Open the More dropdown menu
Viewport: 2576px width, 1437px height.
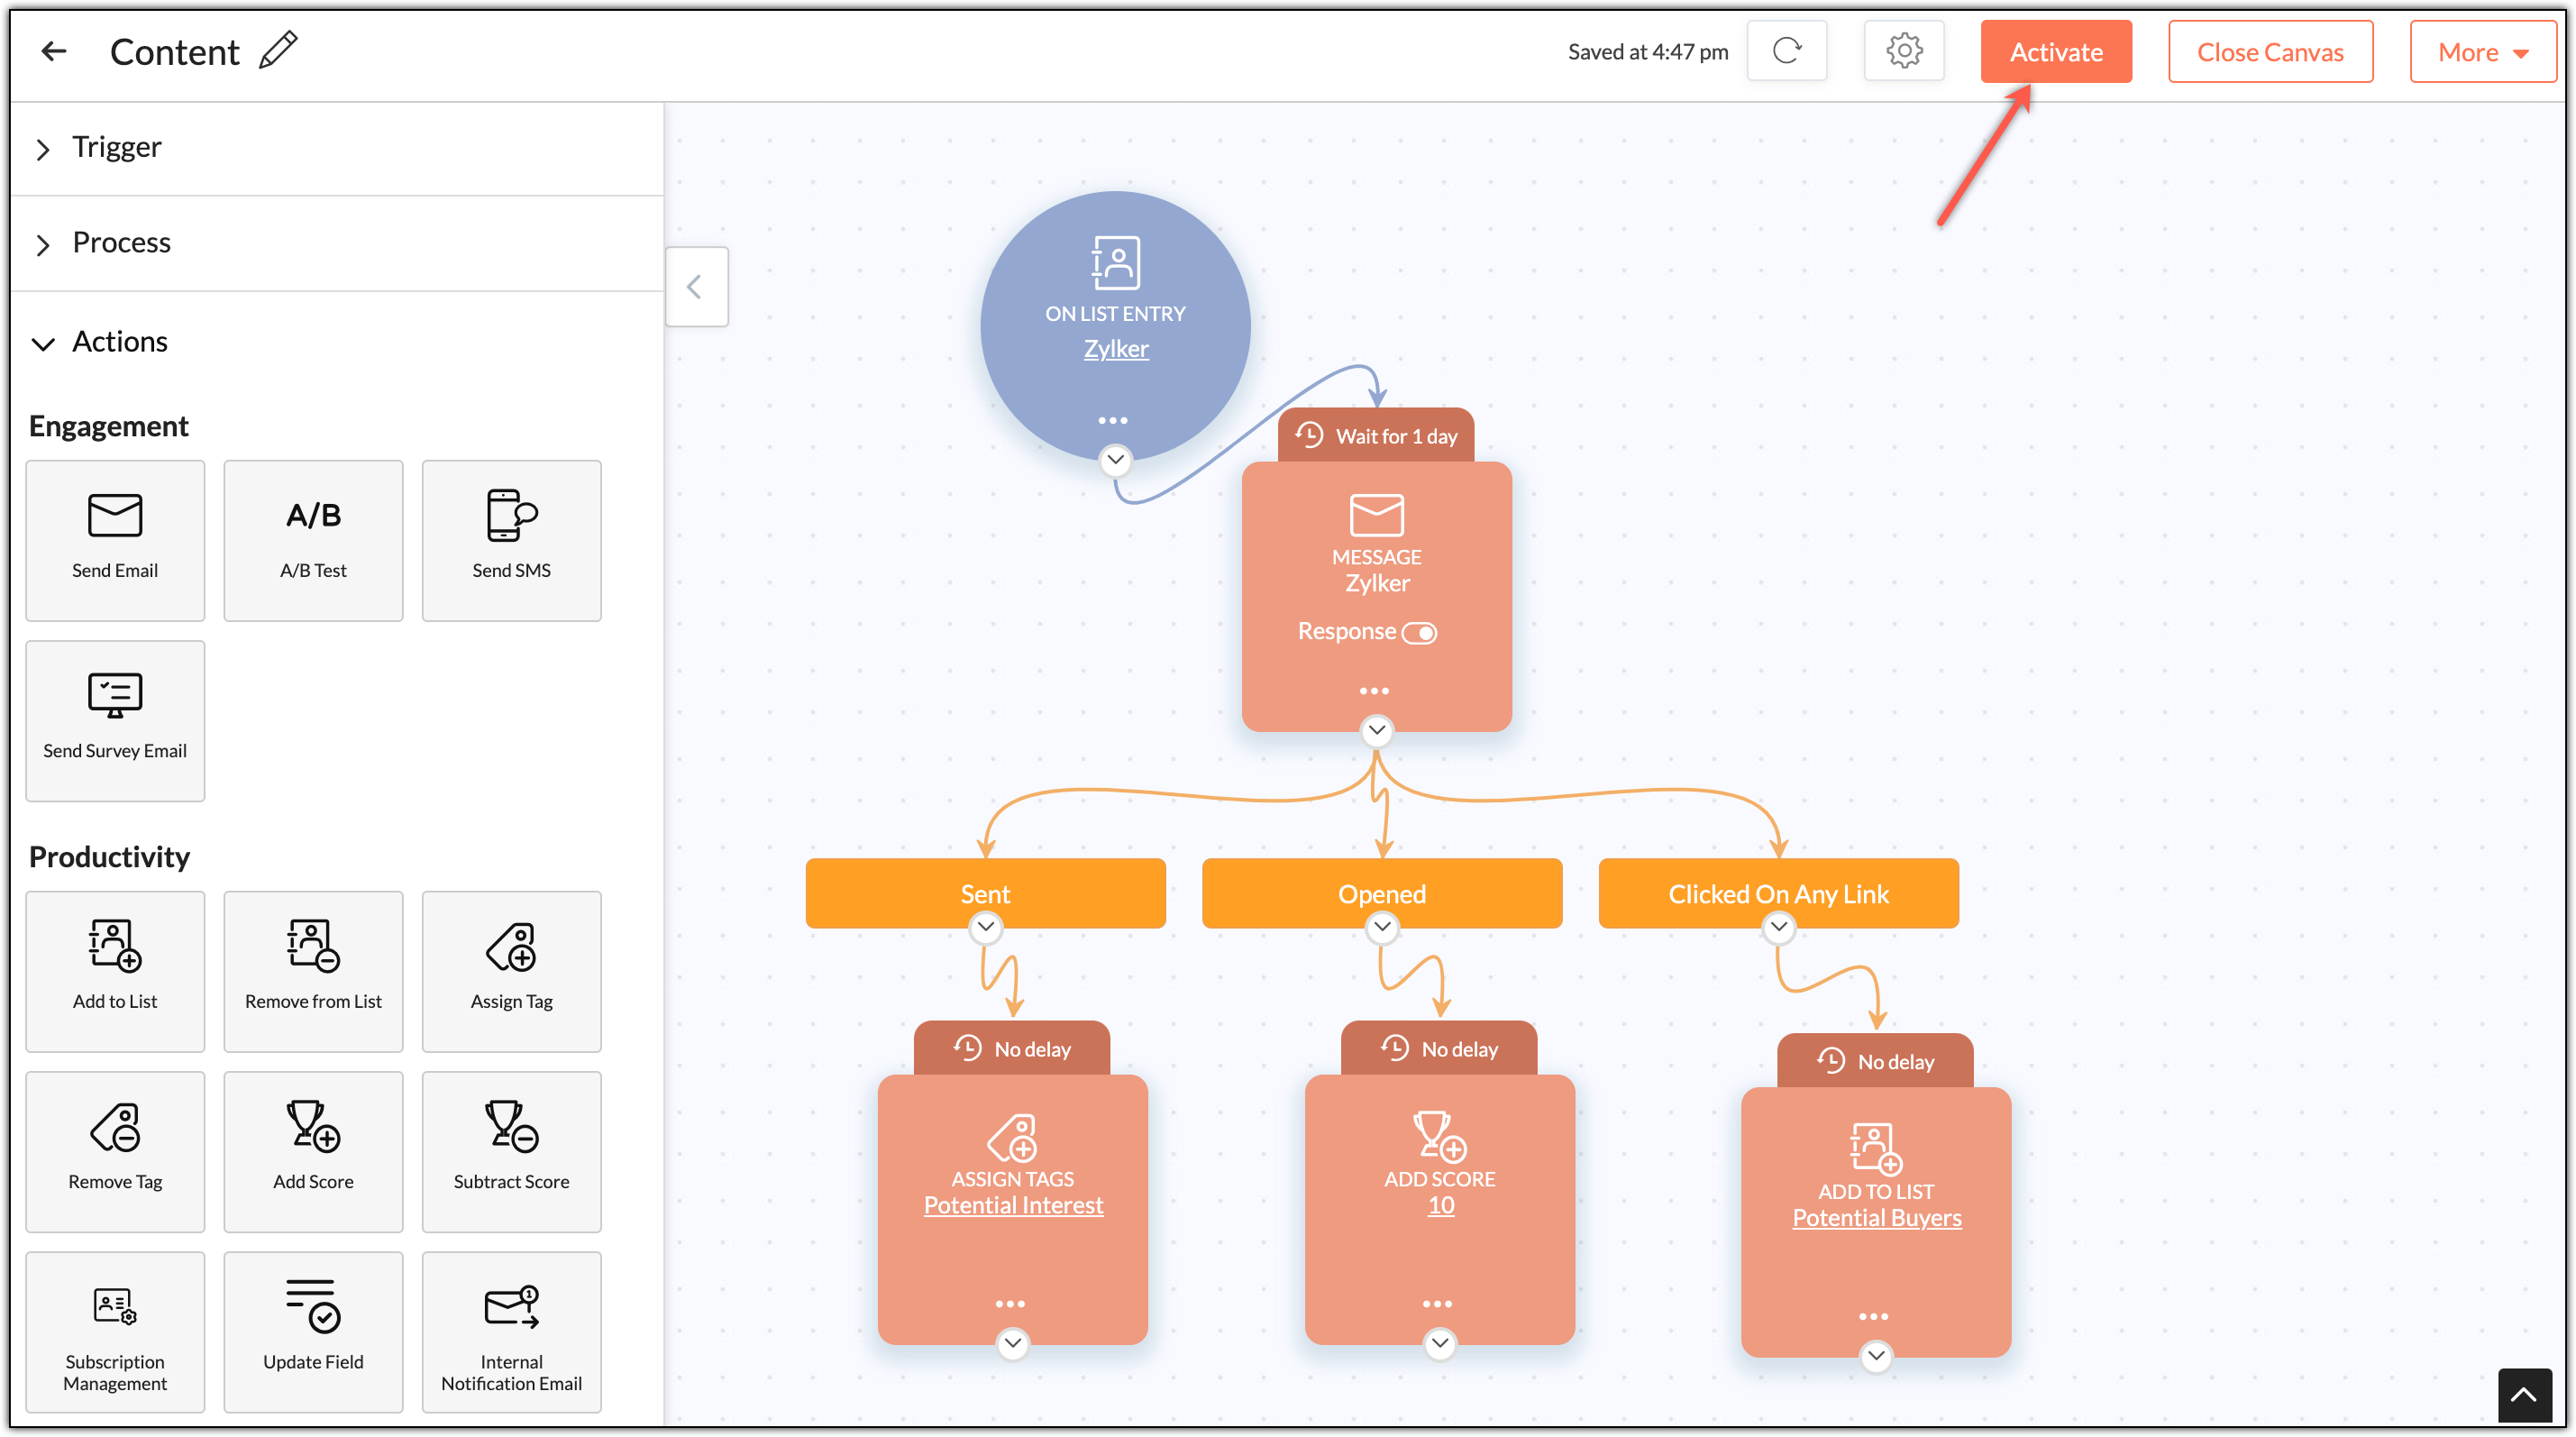pos(2482,51)
